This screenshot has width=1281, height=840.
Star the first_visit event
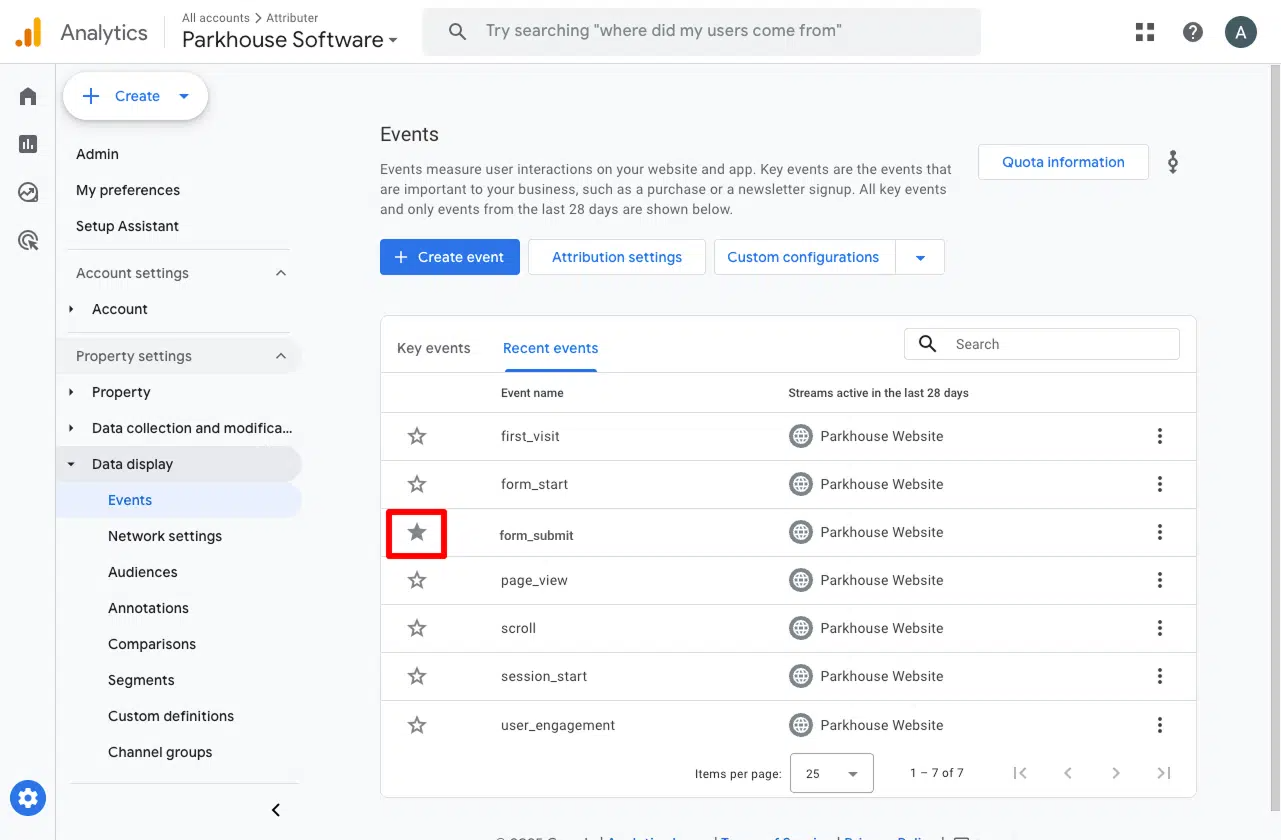tap(416, 436)
